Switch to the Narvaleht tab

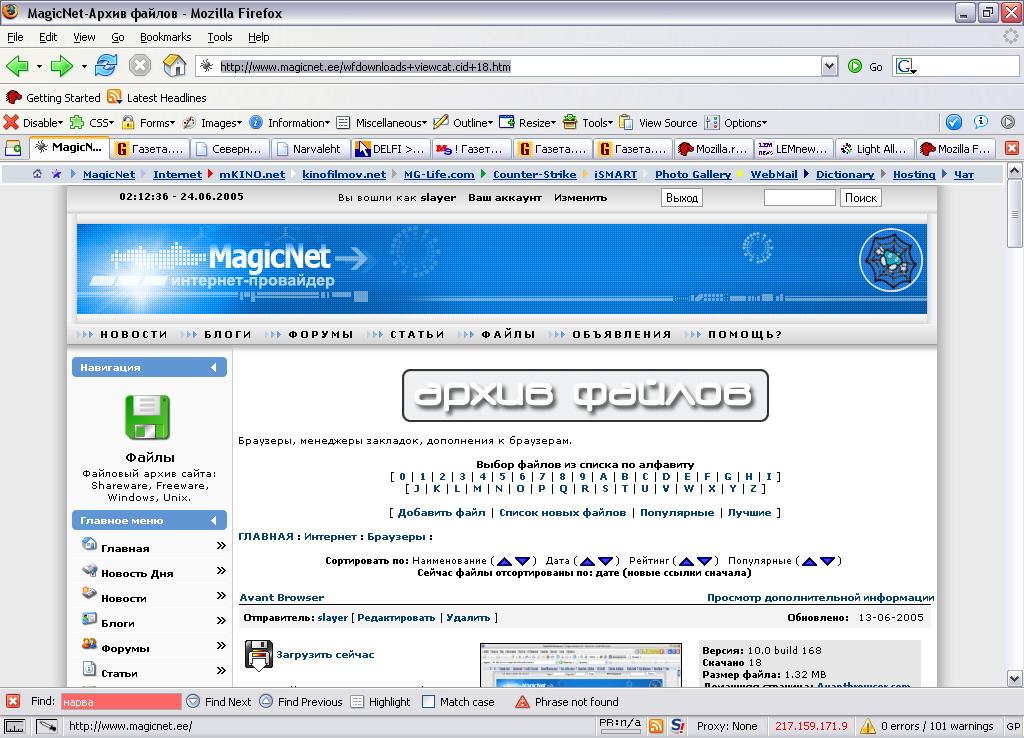(310, 149)
